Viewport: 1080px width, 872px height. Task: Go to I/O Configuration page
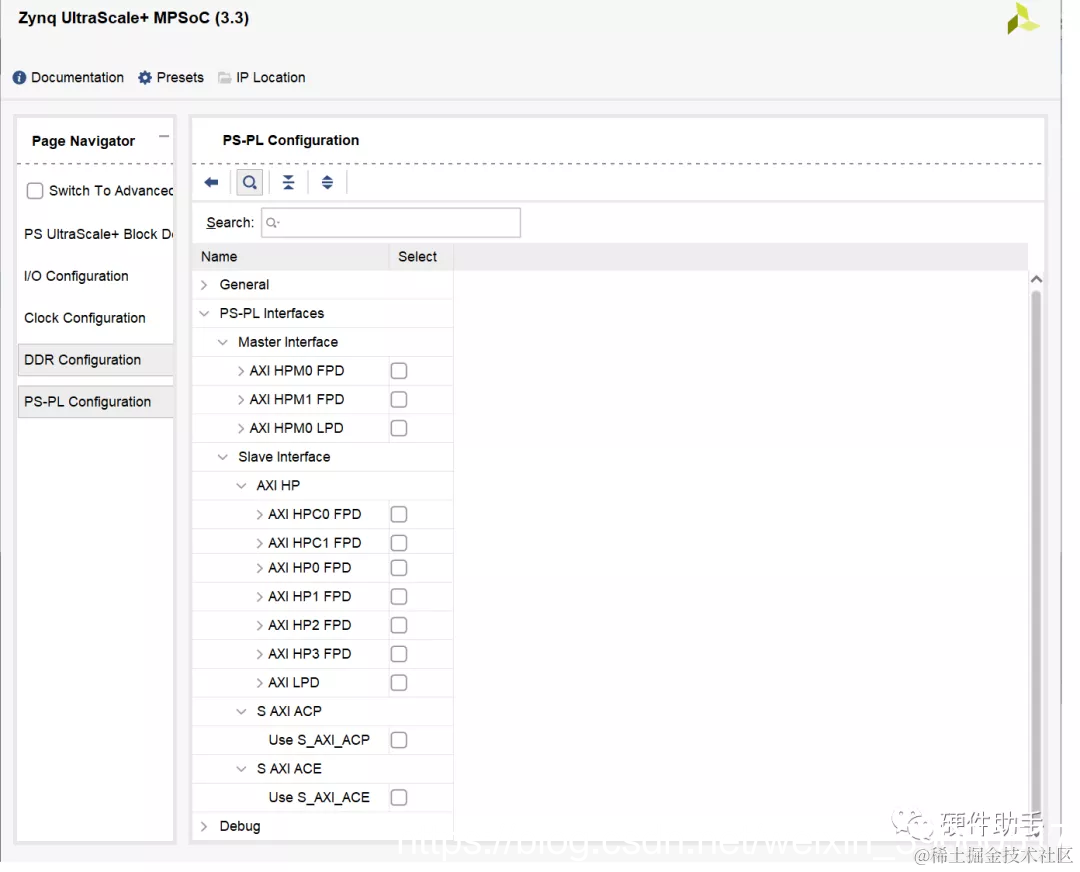coord(76,276)
